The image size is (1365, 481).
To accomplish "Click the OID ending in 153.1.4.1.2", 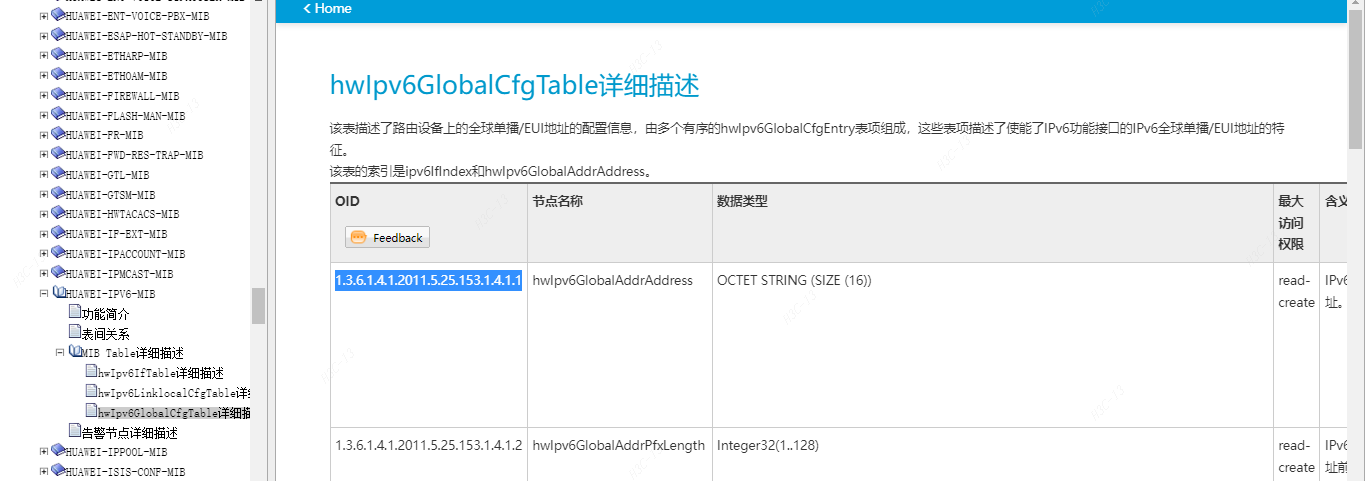I will [x=428, y=446].
